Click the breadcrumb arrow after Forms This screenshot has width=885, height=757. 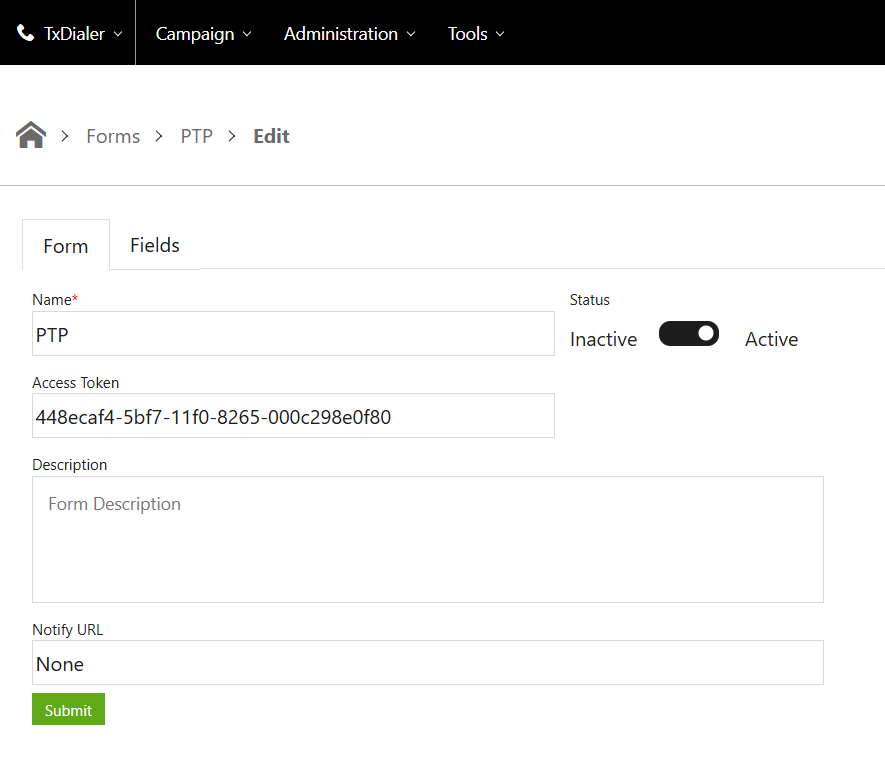[x=159, y=136]
